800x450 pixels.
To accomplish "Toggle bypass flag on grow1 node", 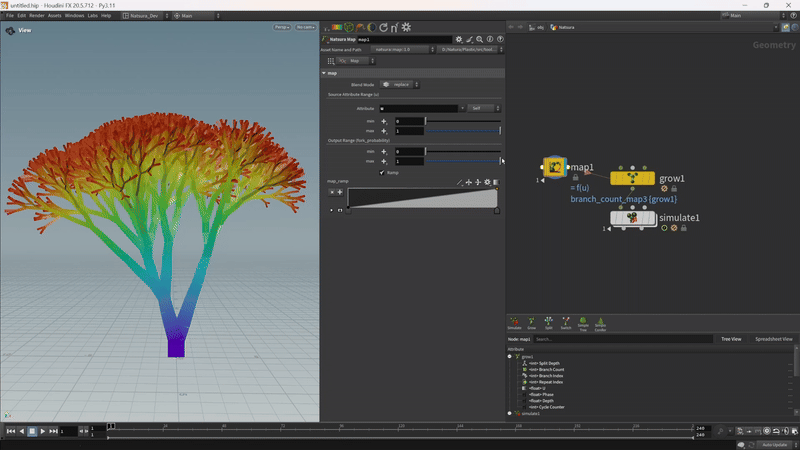I will point(664,189).
